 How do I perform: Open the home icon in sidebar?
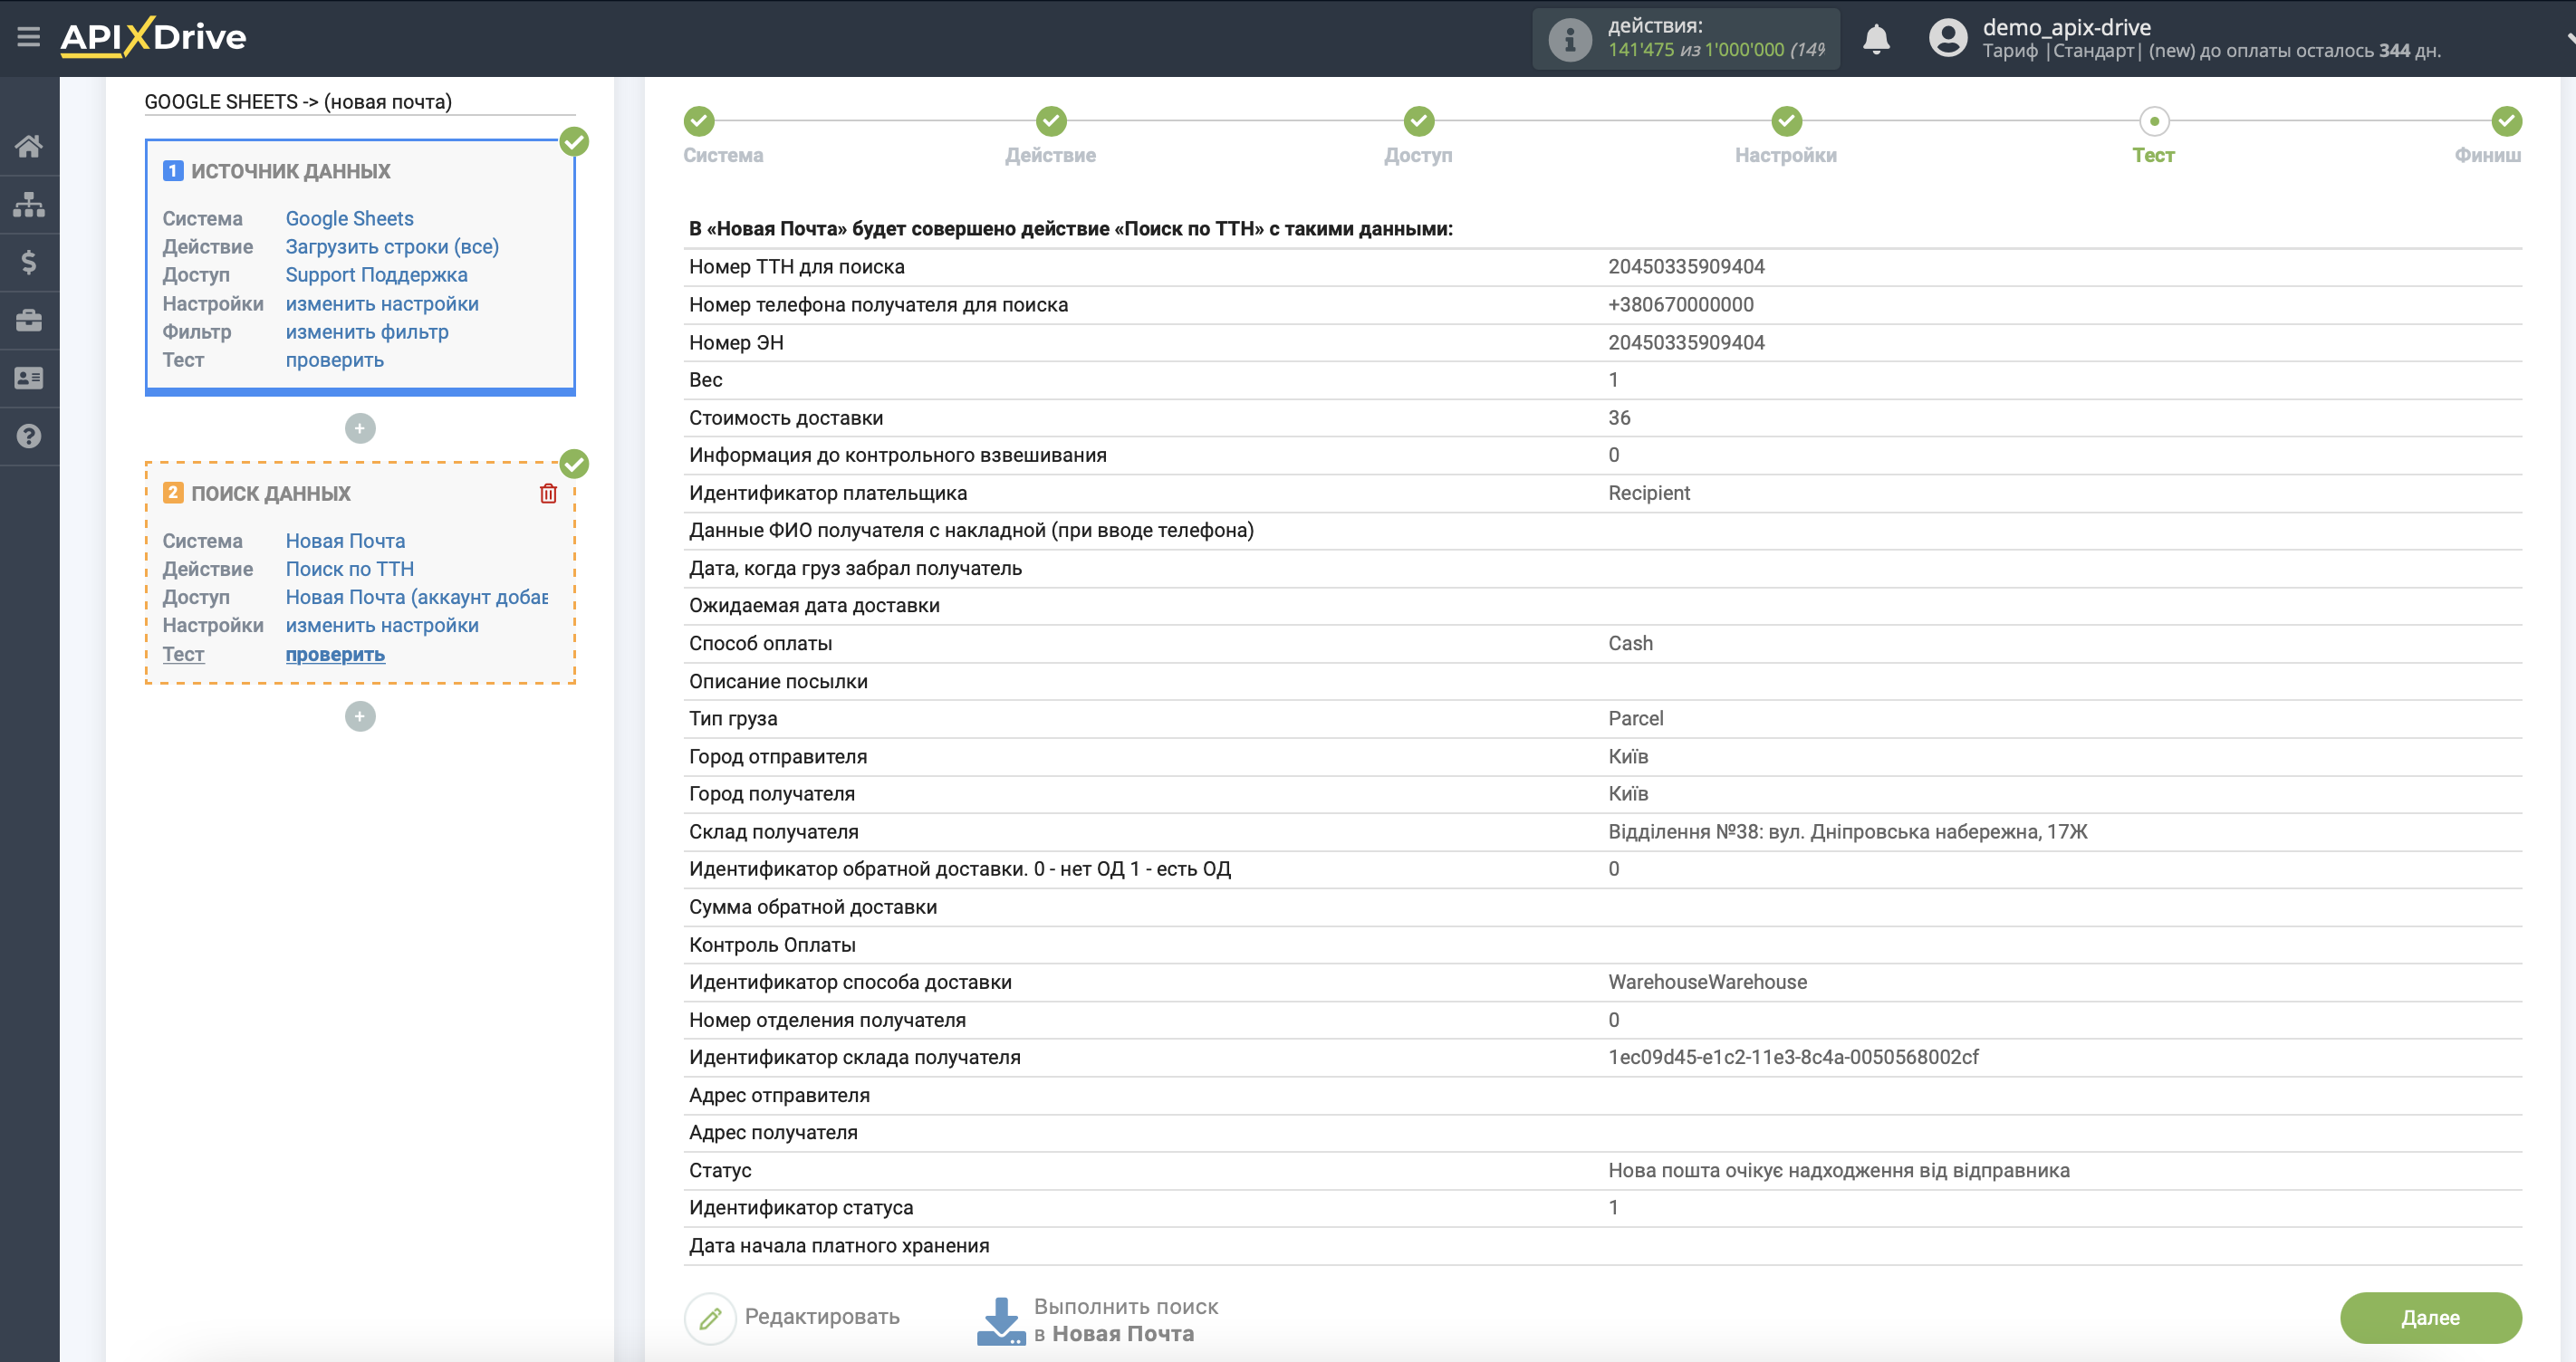coord(29,146)
